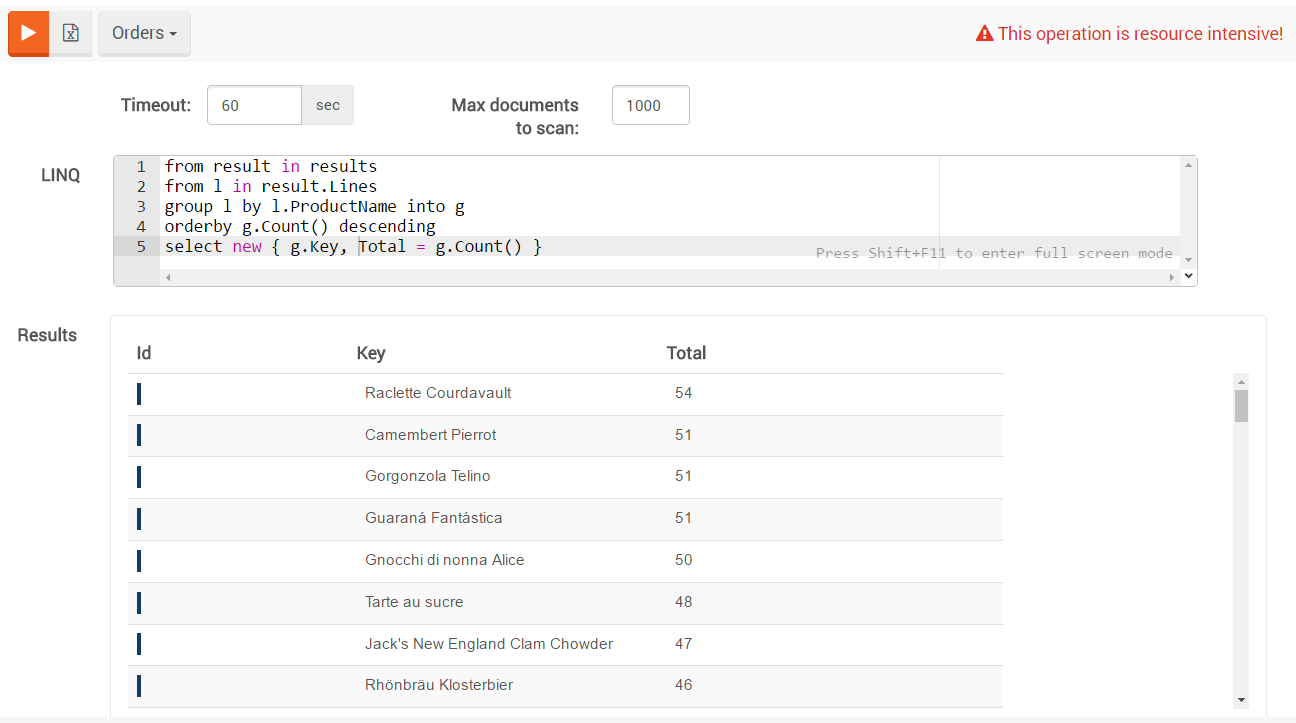Select the Raclette Courdavault row
This screenshot has height=723, width=1296.
565,394
